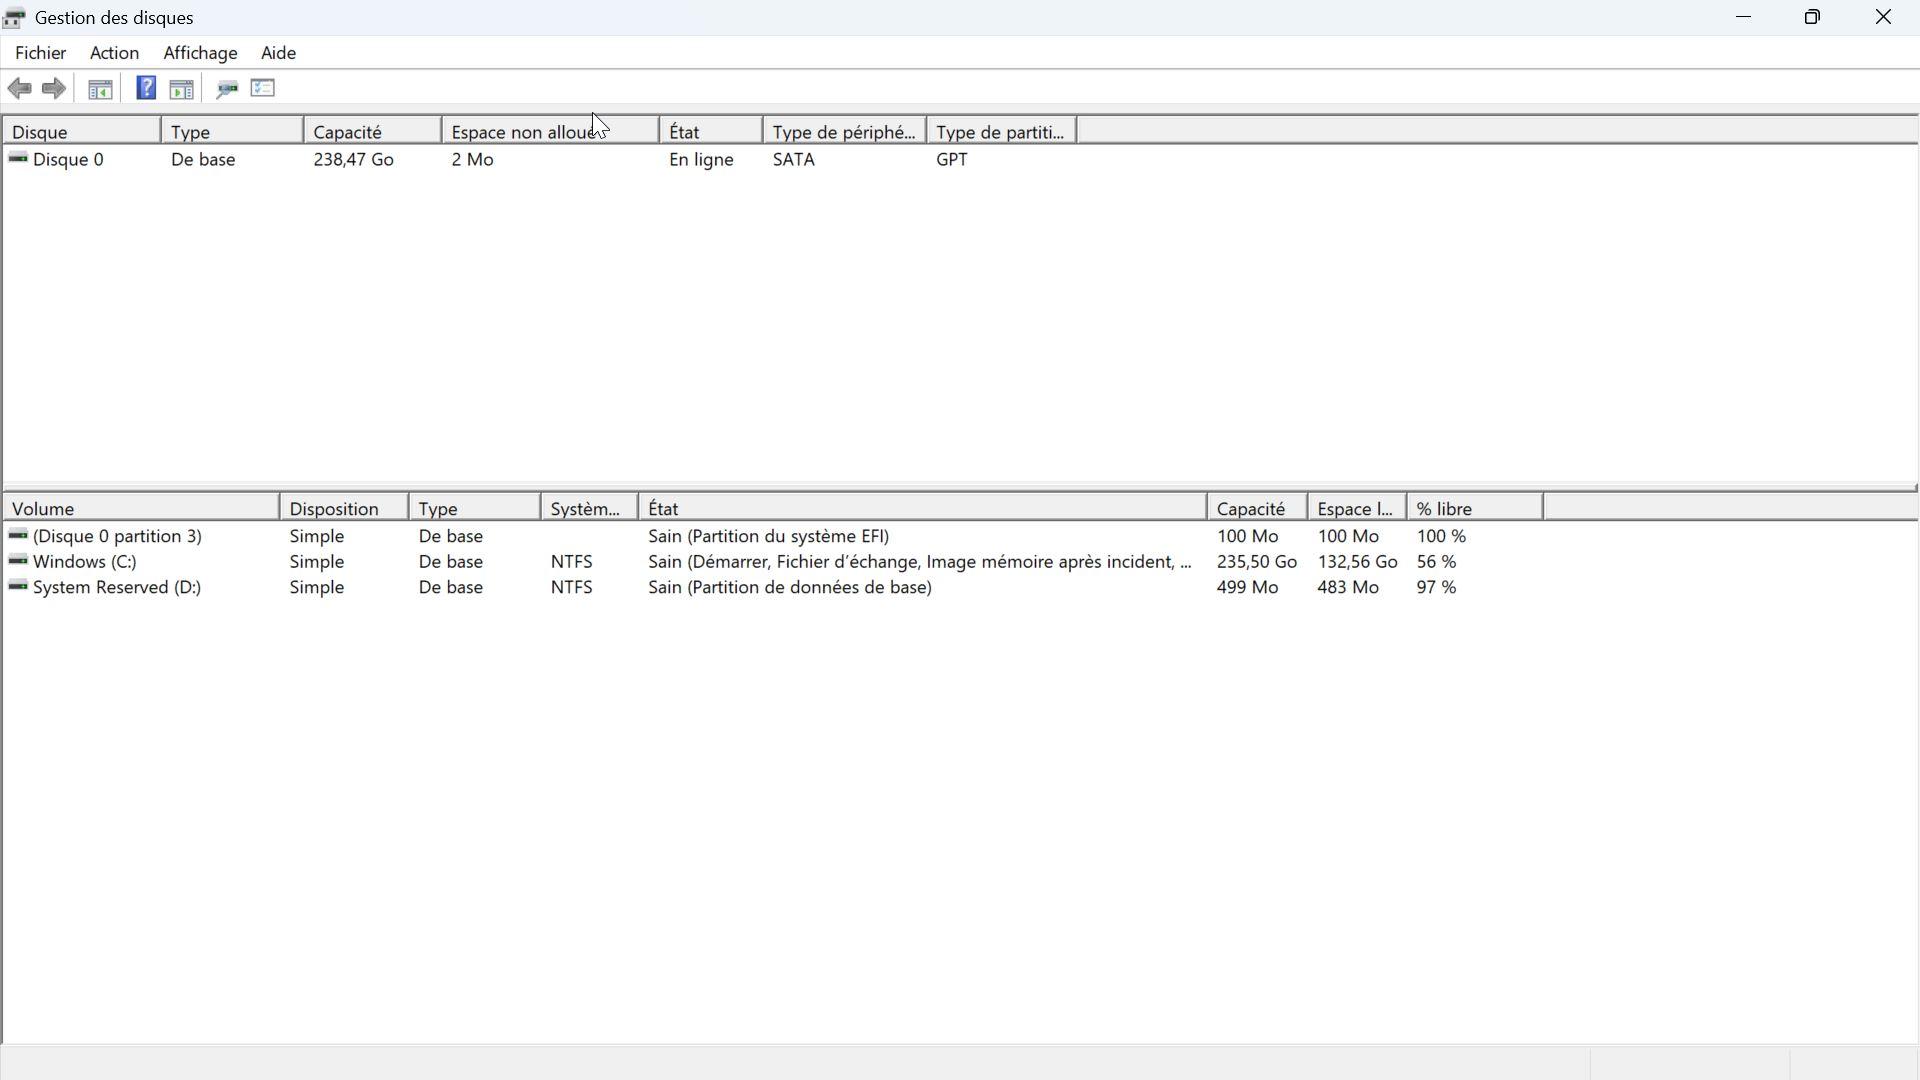The height and width of the screenshot is (1080, 1920).
Task: Select the System Reserved (D:) volume
Action: [116, 588]
